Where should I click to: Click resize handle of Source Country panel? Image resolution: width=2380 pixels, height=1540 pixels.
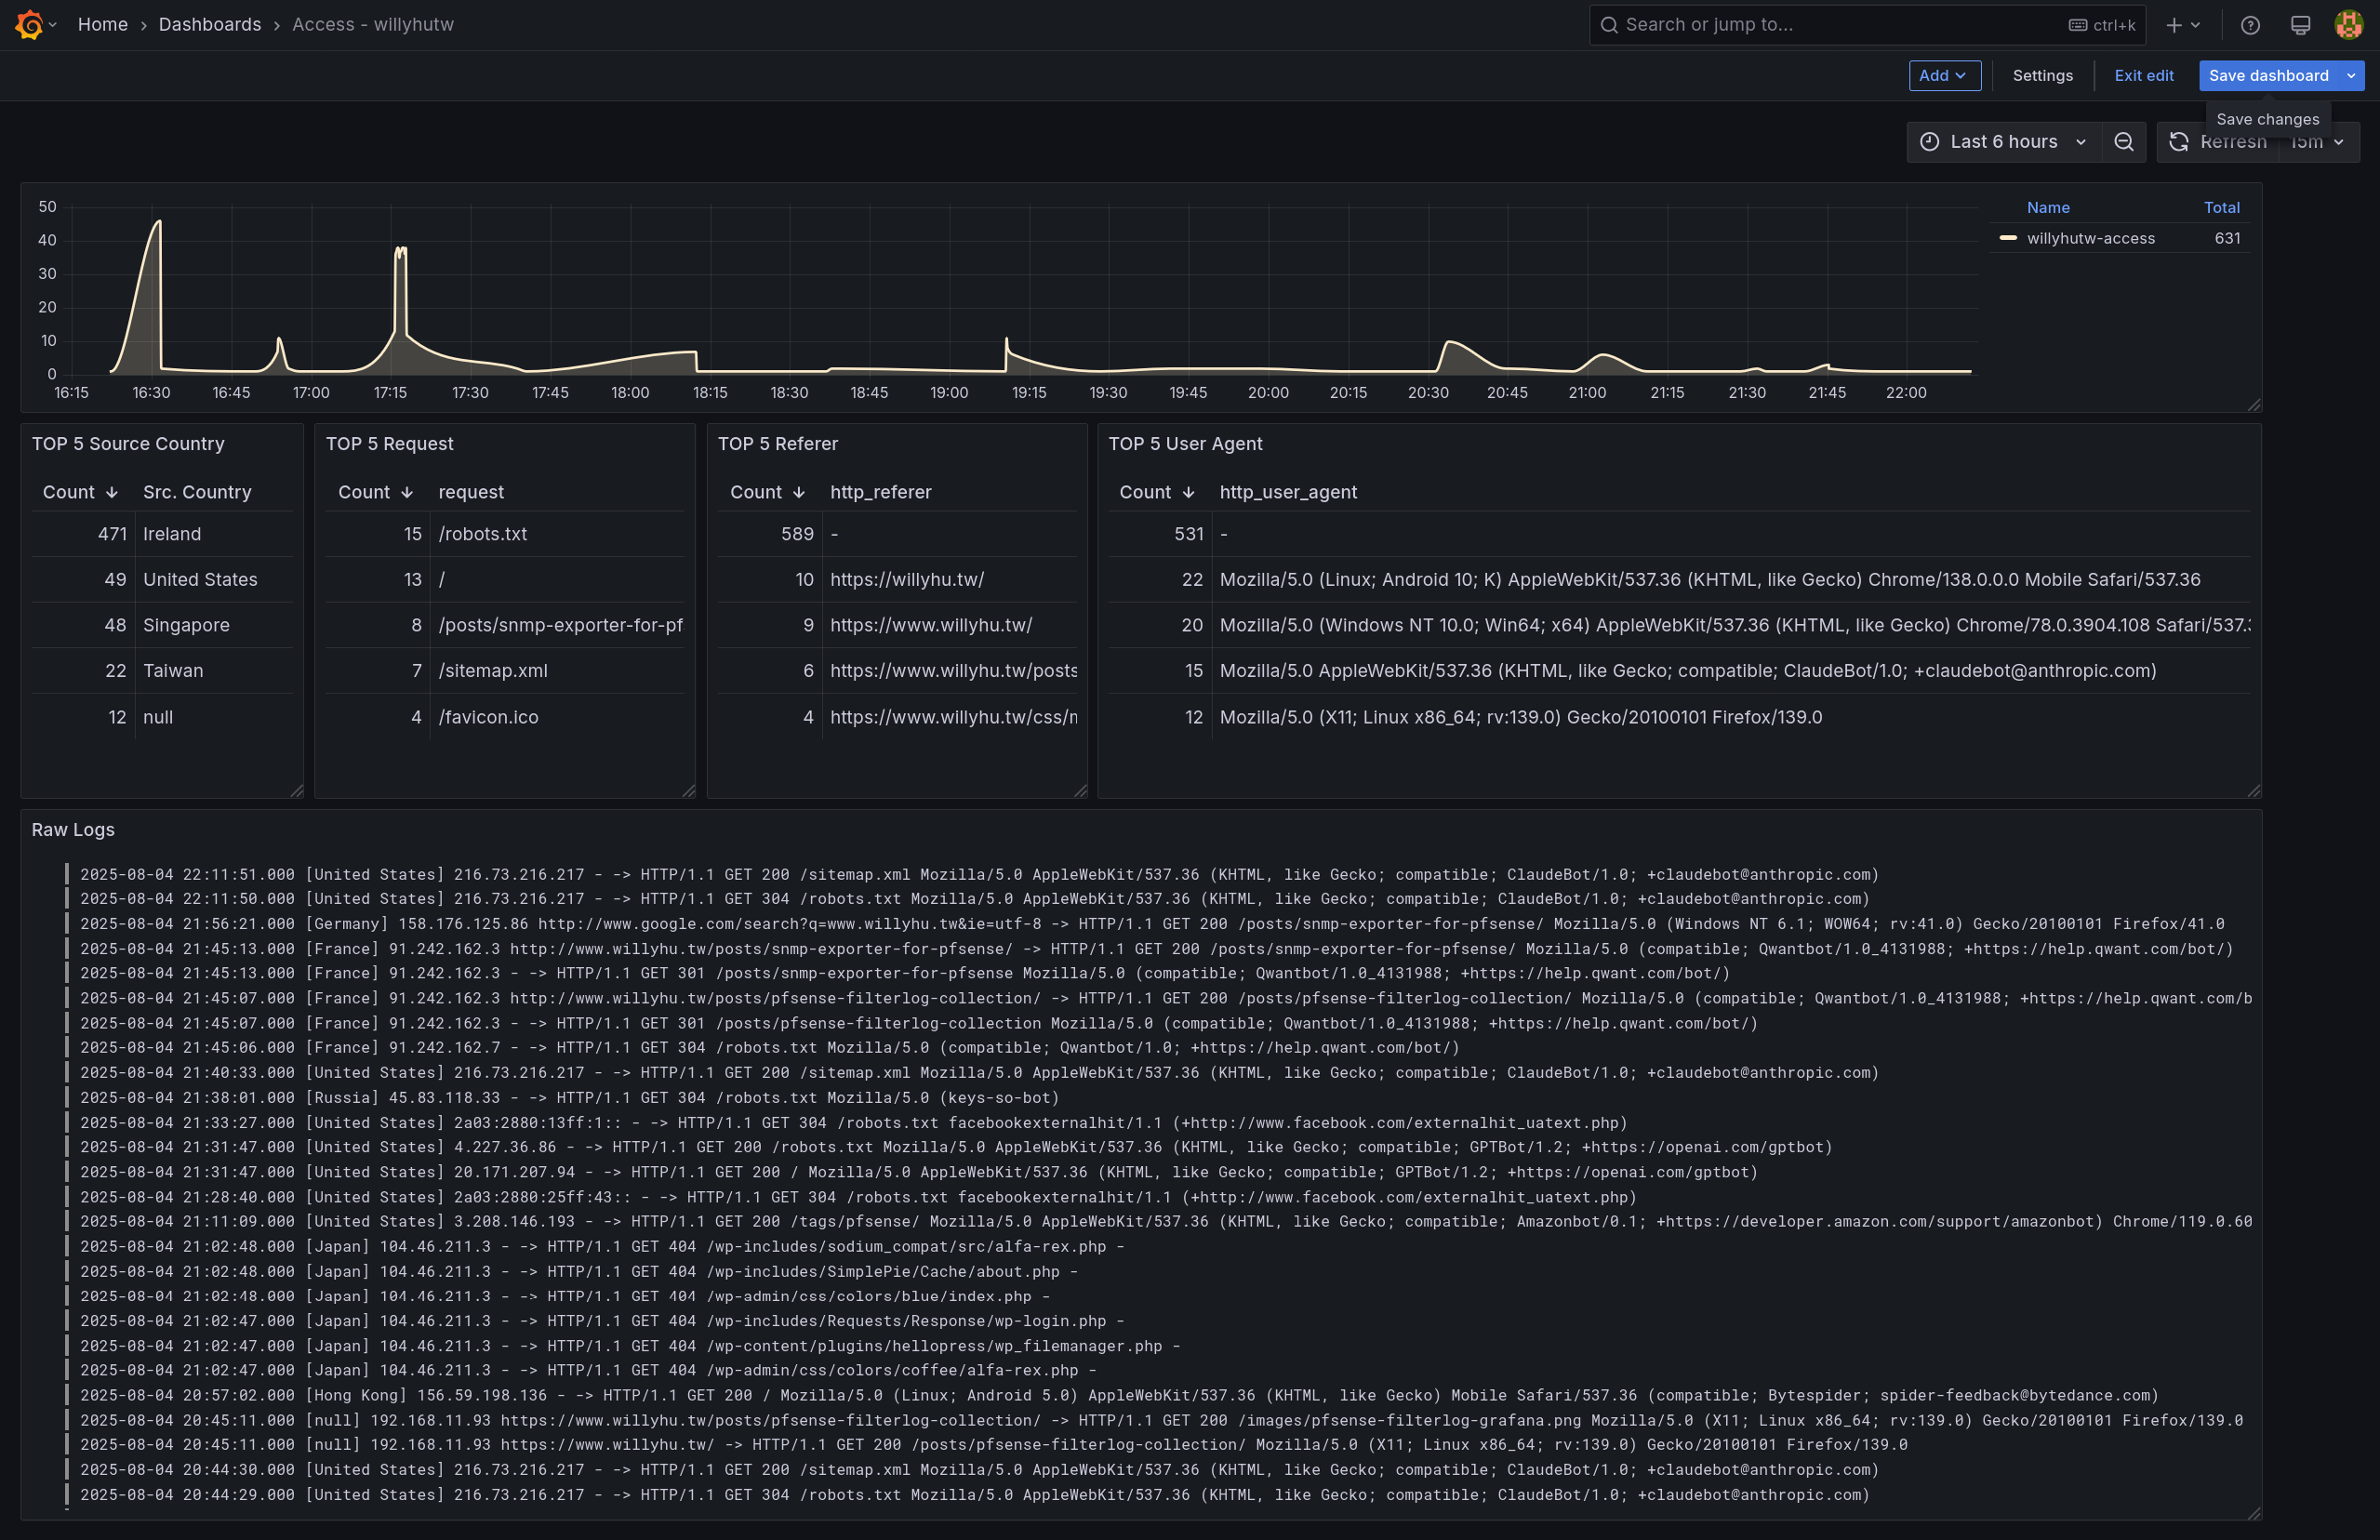coord(296,791)
